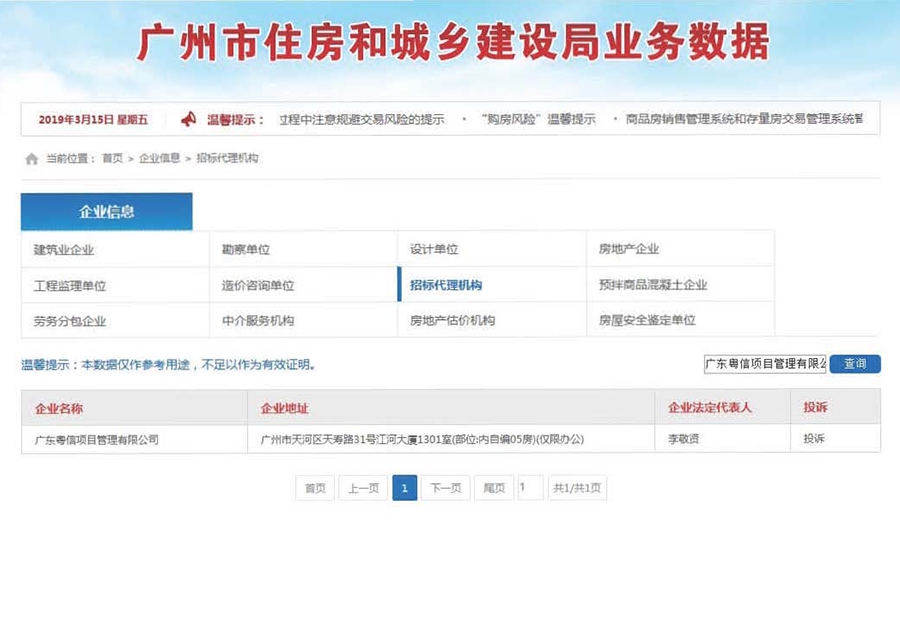Open the 房屋安全鉴定单位 category

click(x=647, y=321)
